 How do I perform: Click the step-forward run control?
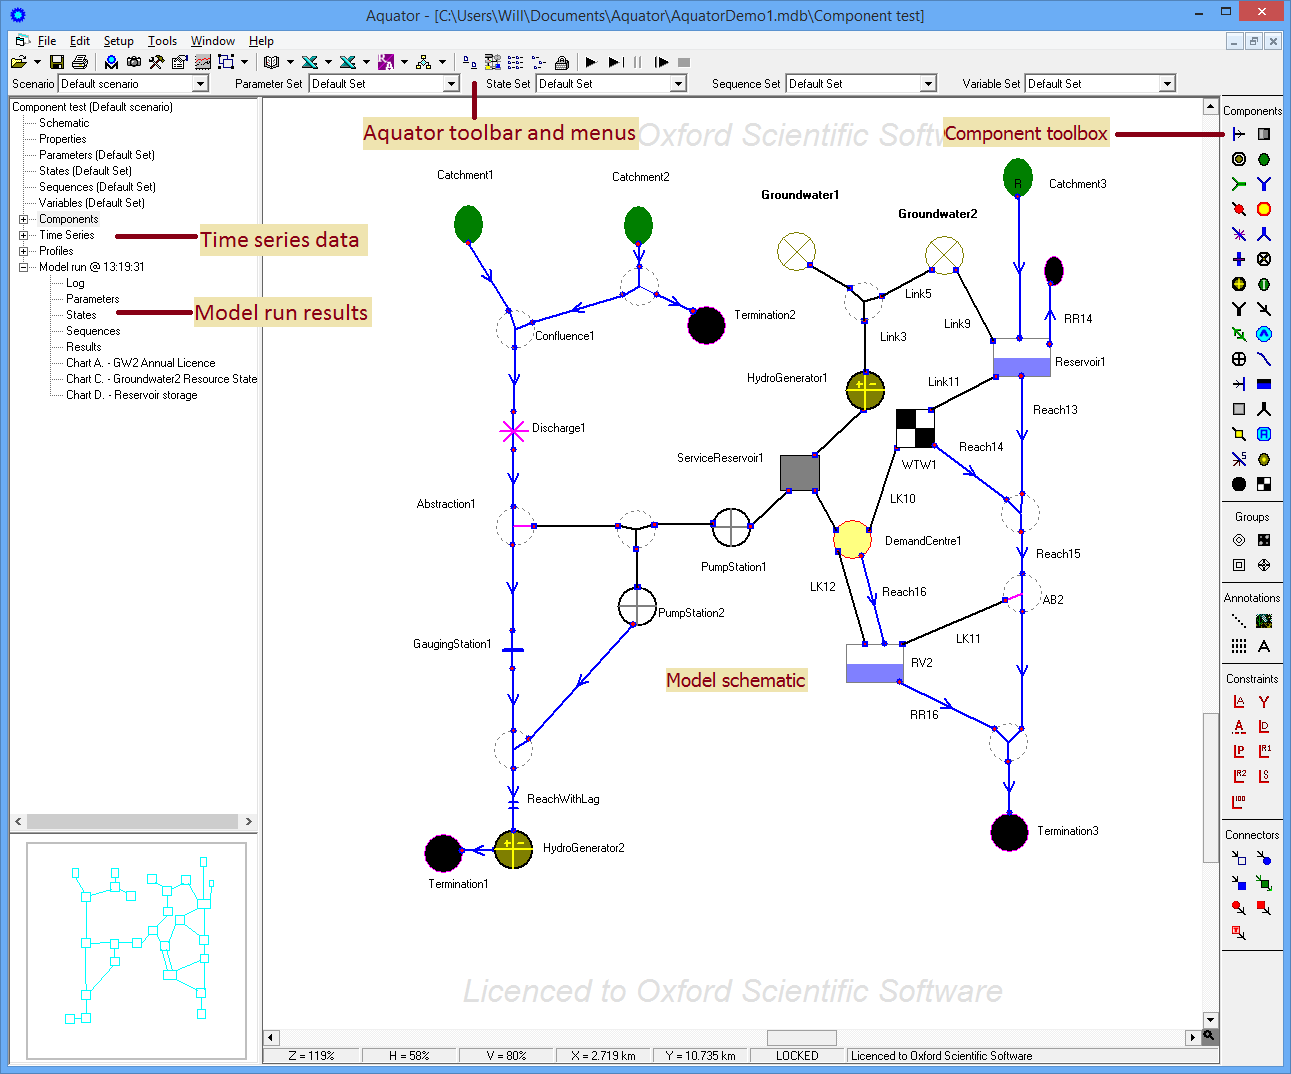point(616,62)
